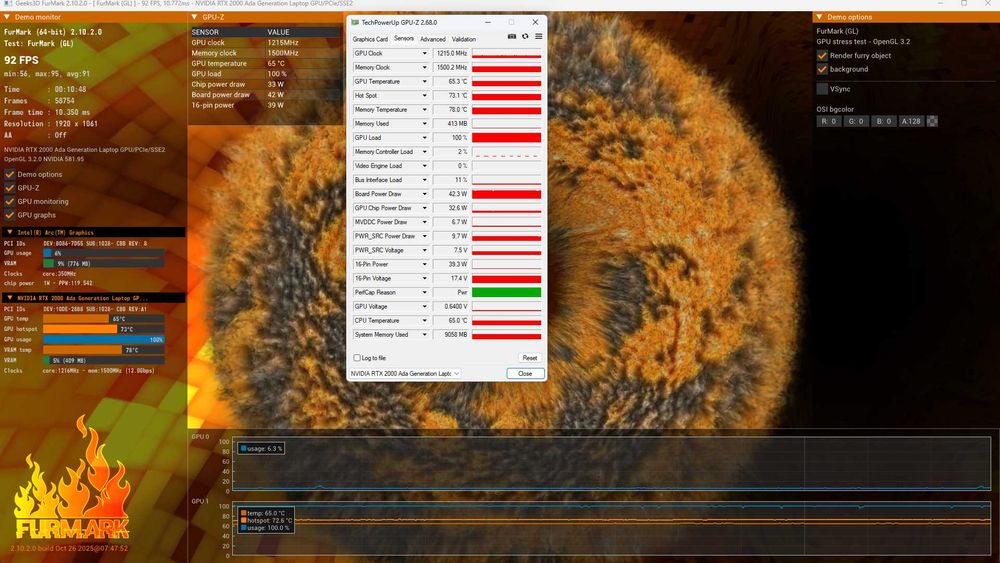The width and height of the screenshot is (1000, 563).
Task: Click the usage 6.3 % legend in GPU 0 graph
Action: click(x=261, y=449)
